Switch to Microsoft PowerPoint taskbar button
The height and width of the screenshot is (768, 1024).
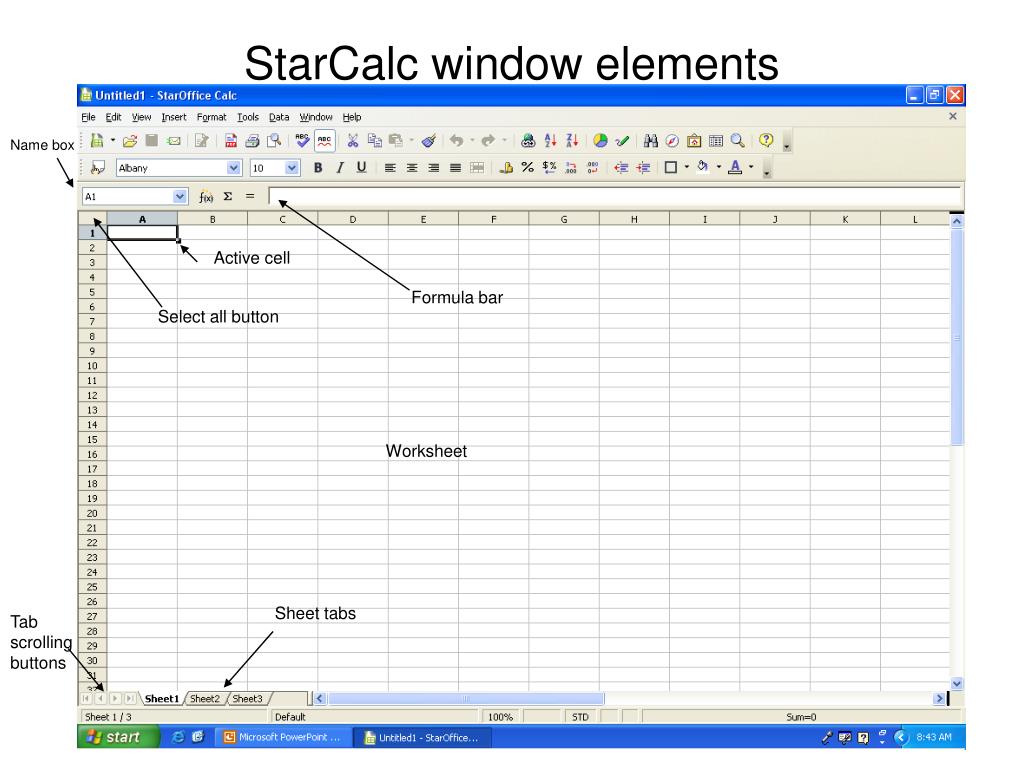pos(283,737)
